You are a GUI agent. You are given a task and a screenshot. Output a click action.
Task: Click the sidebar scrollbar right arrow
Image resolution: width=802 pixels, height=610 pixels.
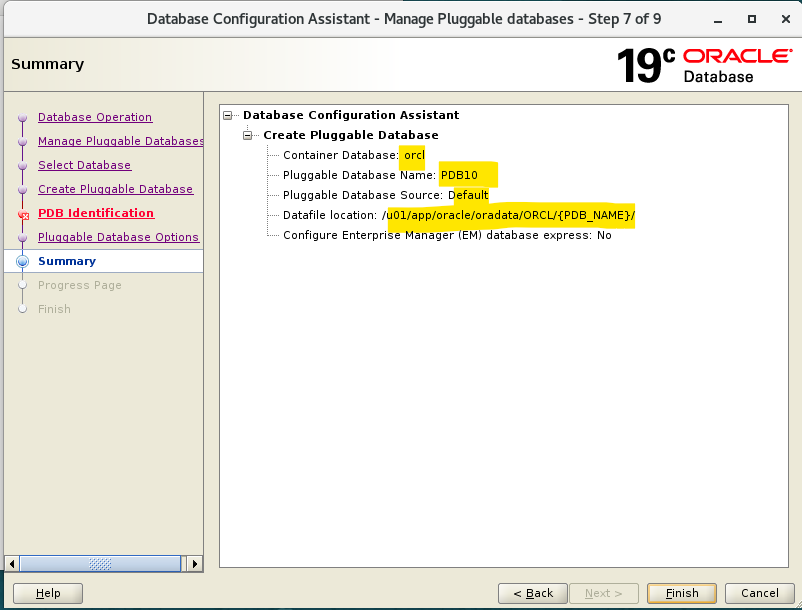point(194,564)
